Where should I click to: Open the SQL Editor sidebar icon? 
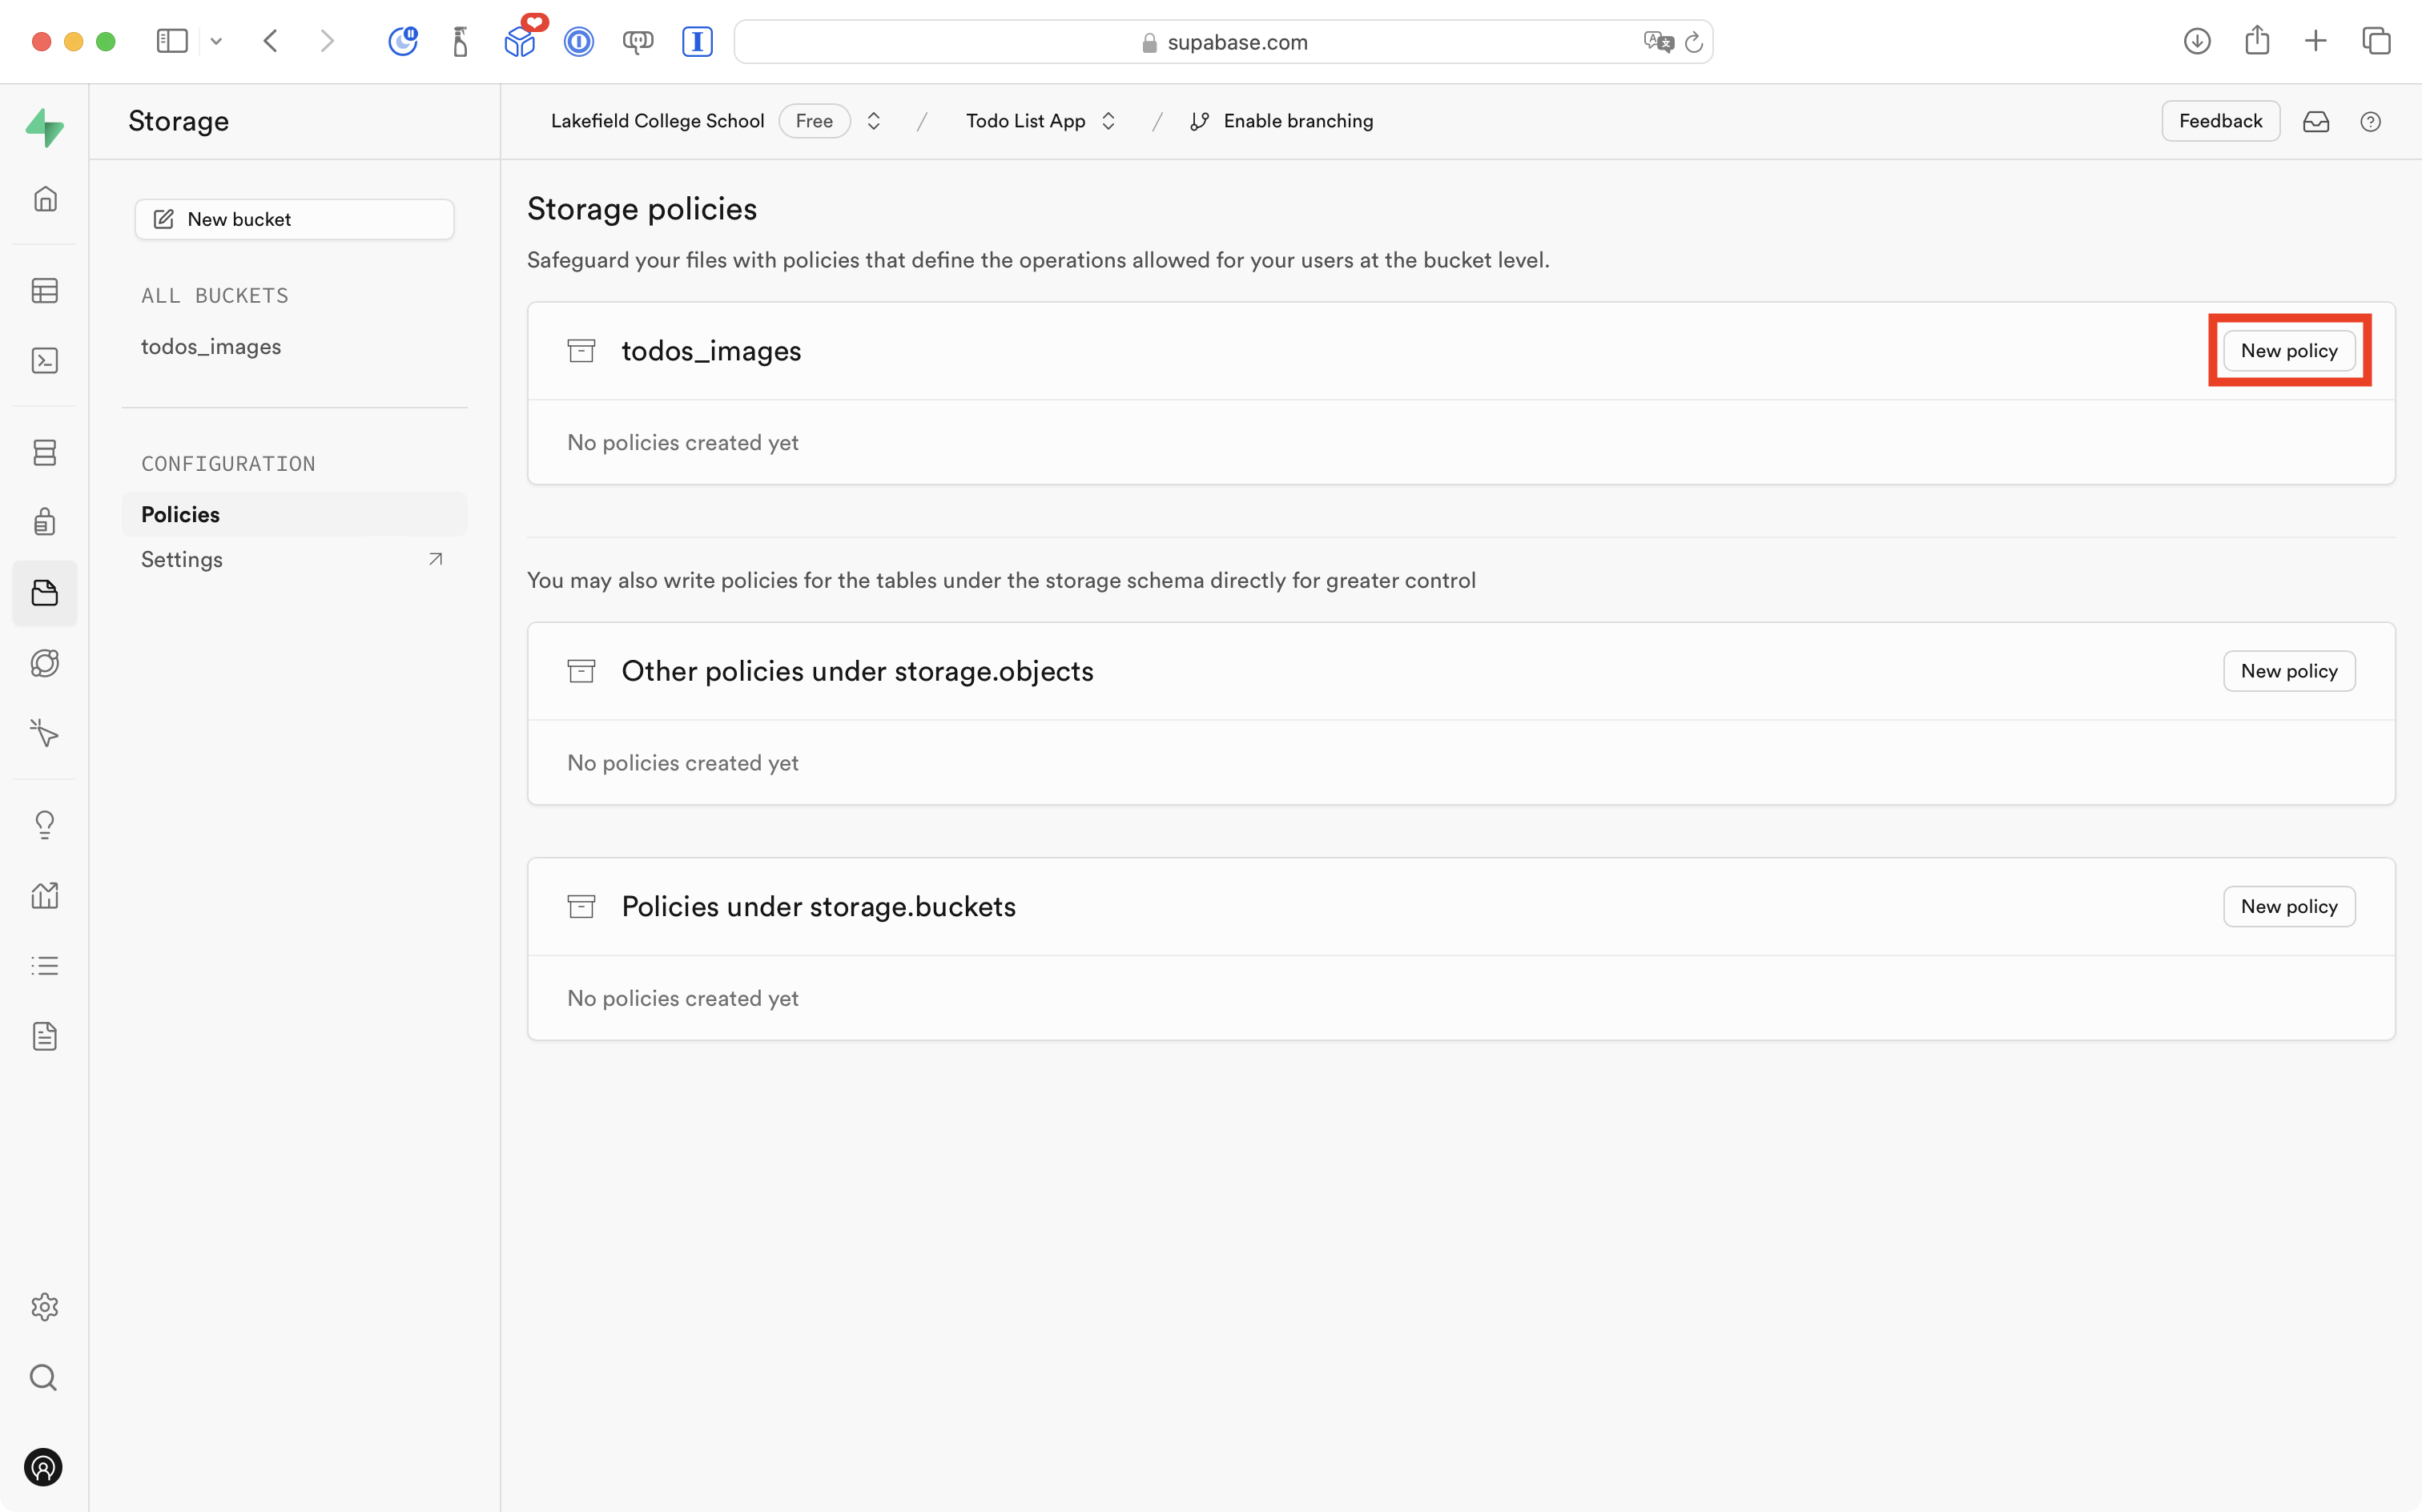(x=45, y=361)
